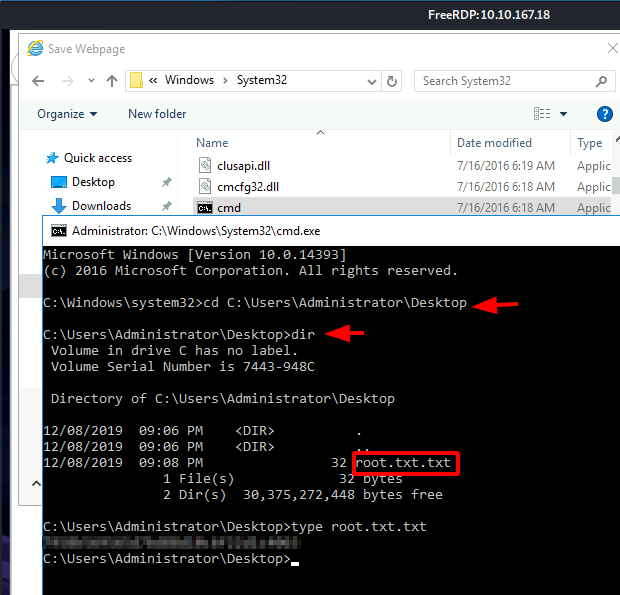Open Downloads in the navigation pane
Viewport: 620px width, 595px height.
pos(101,206)
